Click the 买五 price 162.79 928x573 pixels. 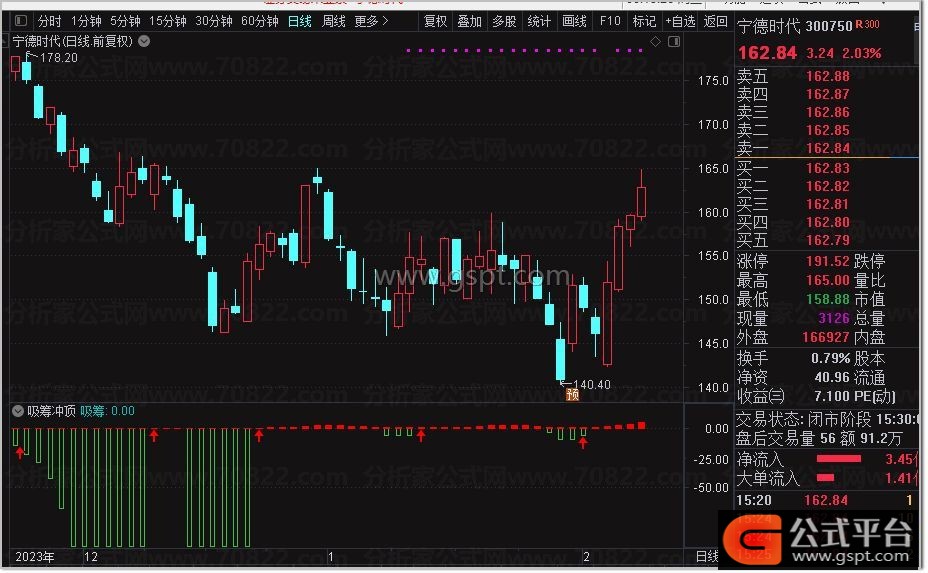pyautogui.click(x=827, y=240)
